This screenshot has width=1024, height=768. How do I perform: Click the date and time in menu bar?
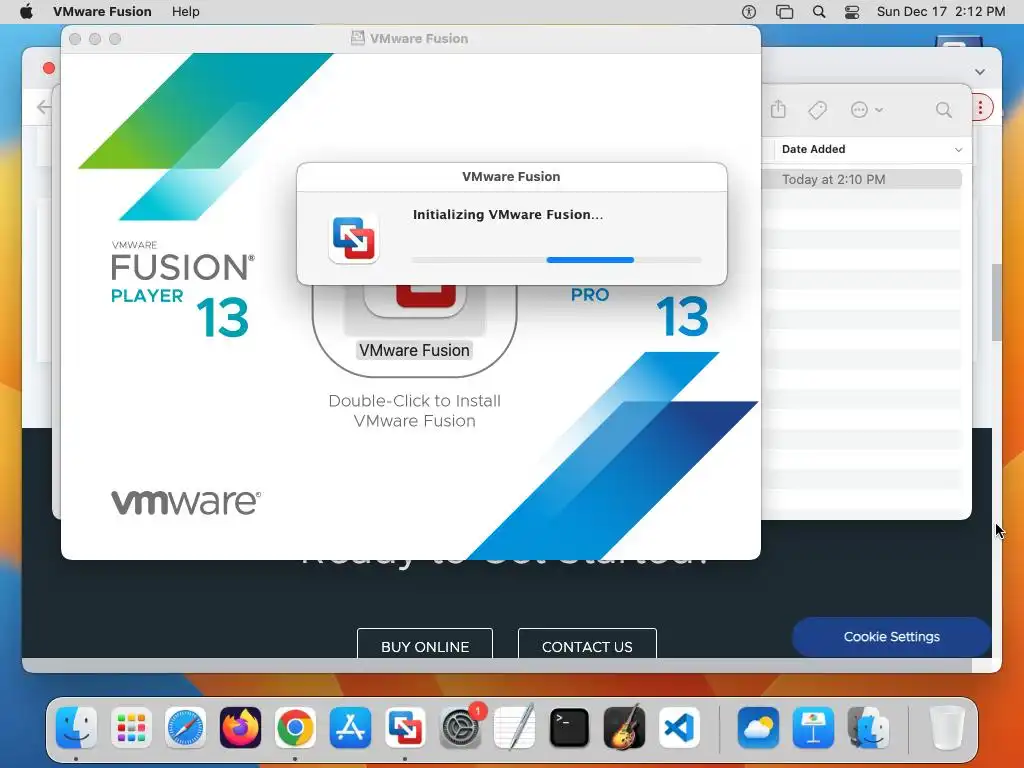coord(940,11)
